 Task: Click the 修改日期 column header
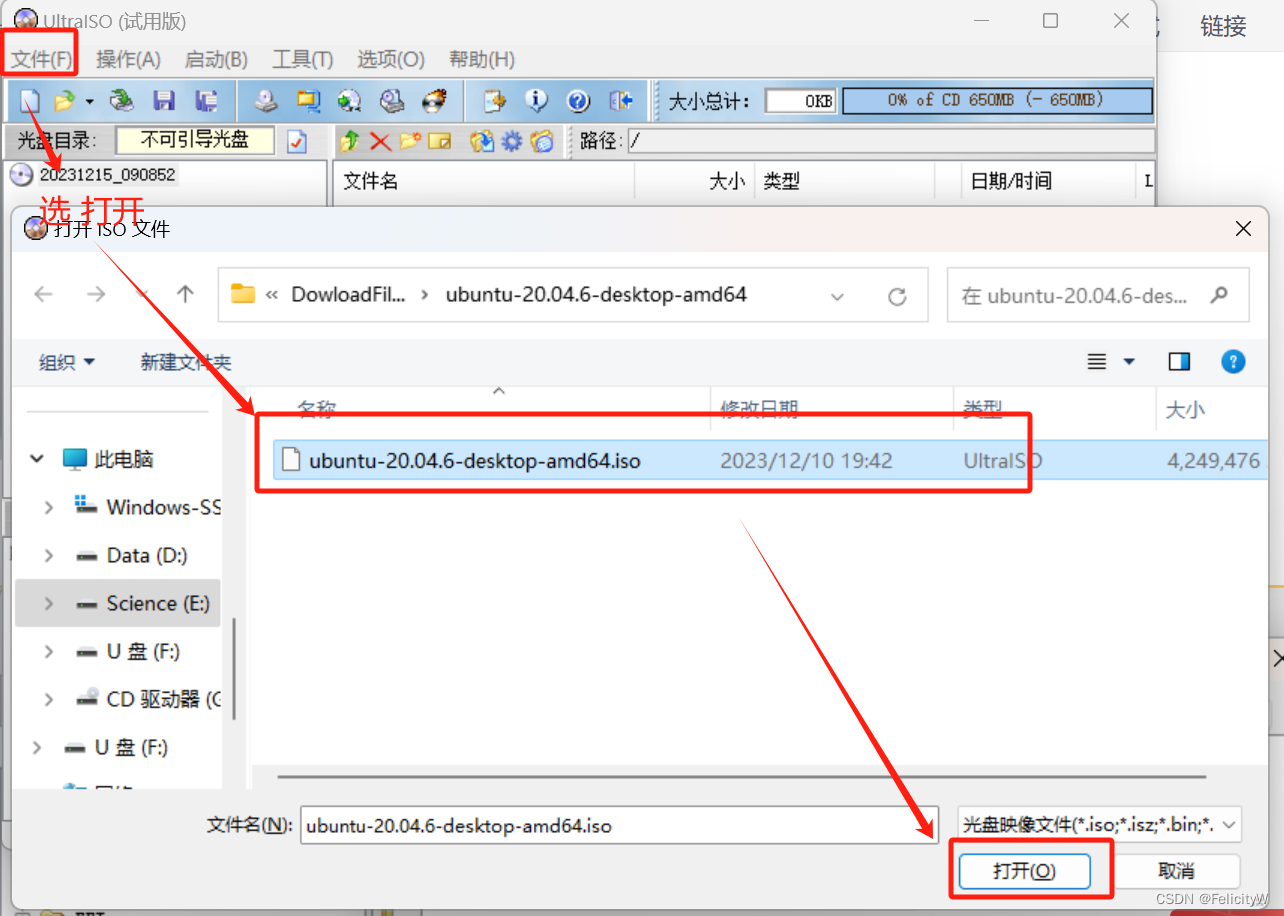click(x=760, y=409)
